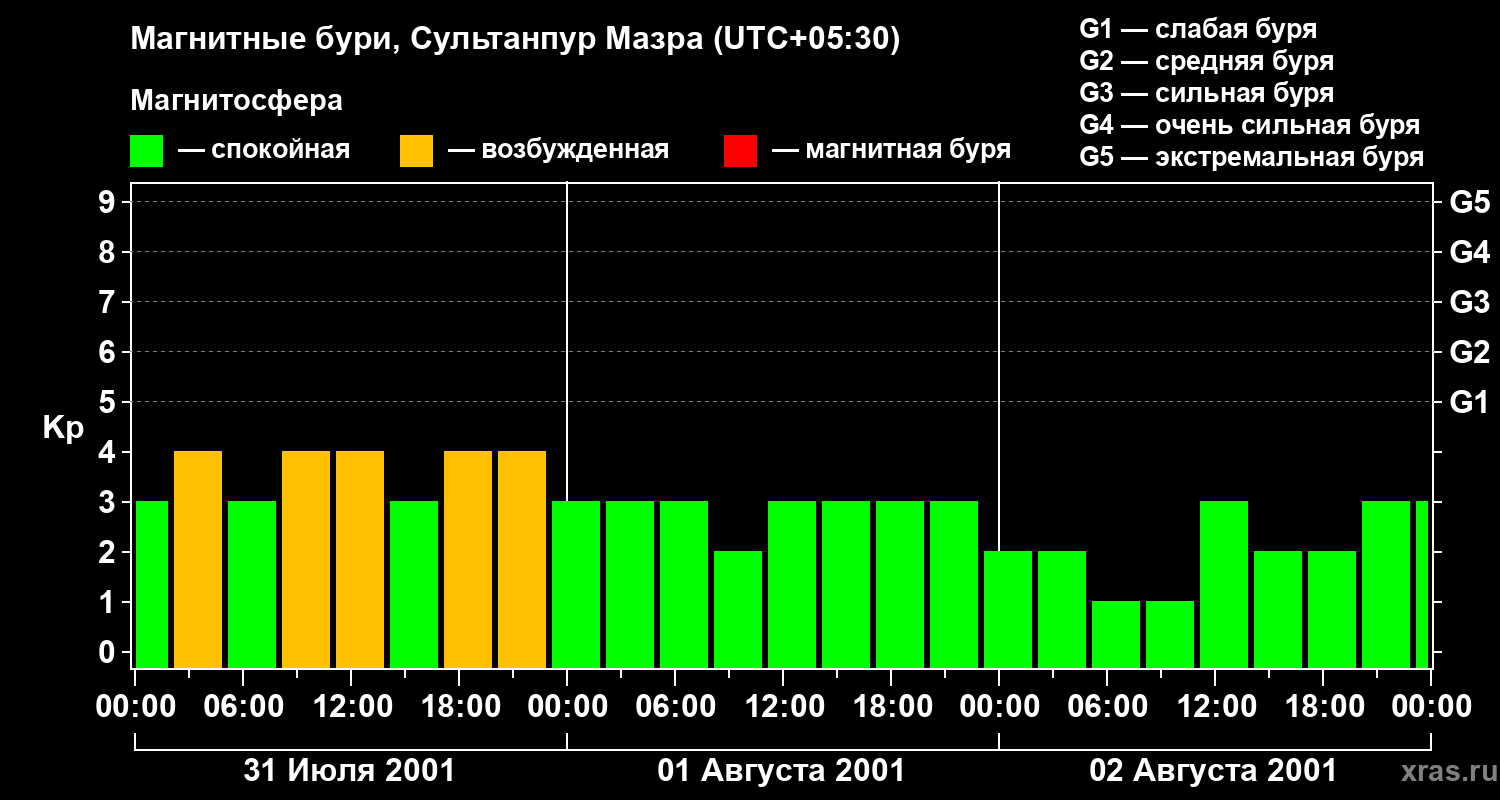
Task: Click the "Магнитосфера" heading
Action: (x=236, y=101)
